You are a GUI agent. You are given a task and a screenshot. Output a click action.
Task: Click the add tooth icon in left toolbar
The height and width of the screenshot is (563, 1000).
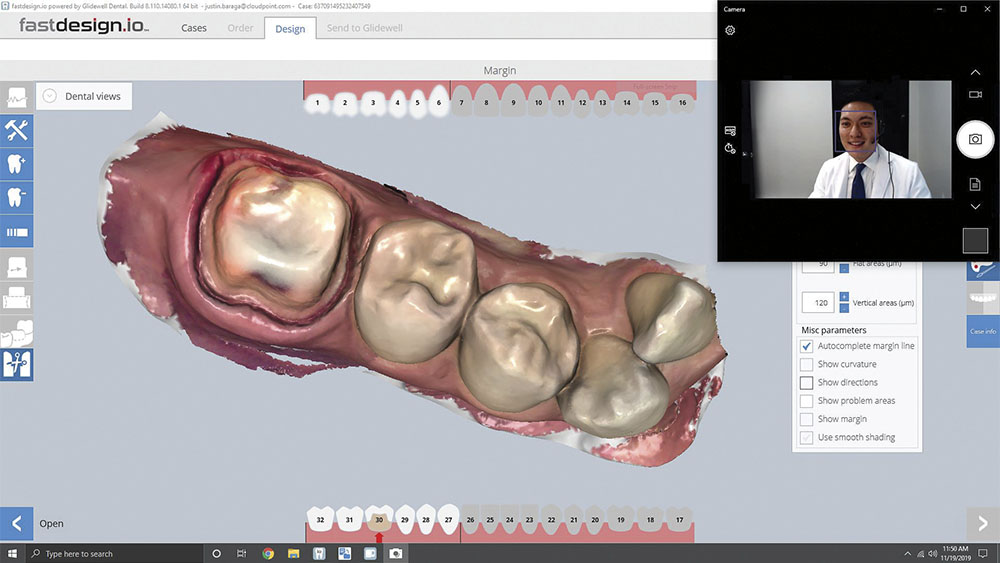pyautogui.click(x=16, y=164)
